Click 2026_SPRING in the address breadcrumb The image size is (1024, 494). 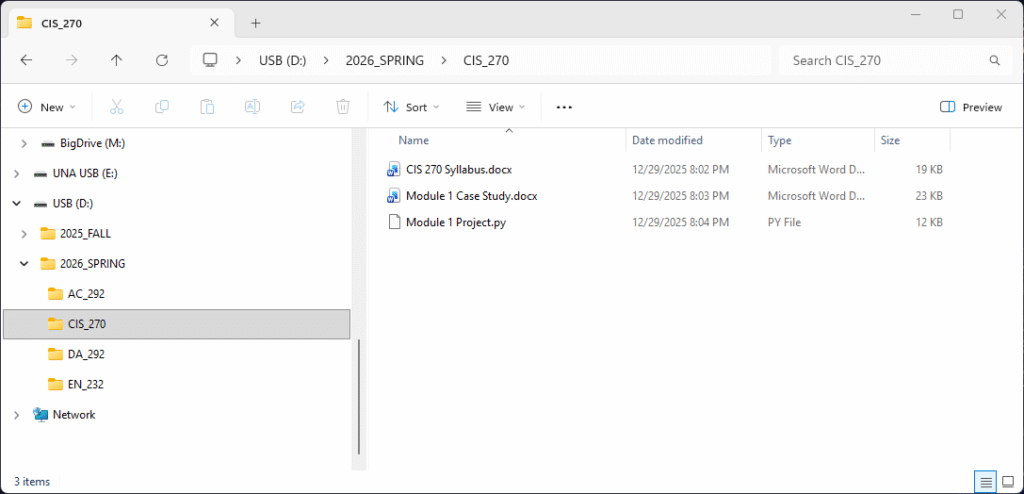(385, 60)
